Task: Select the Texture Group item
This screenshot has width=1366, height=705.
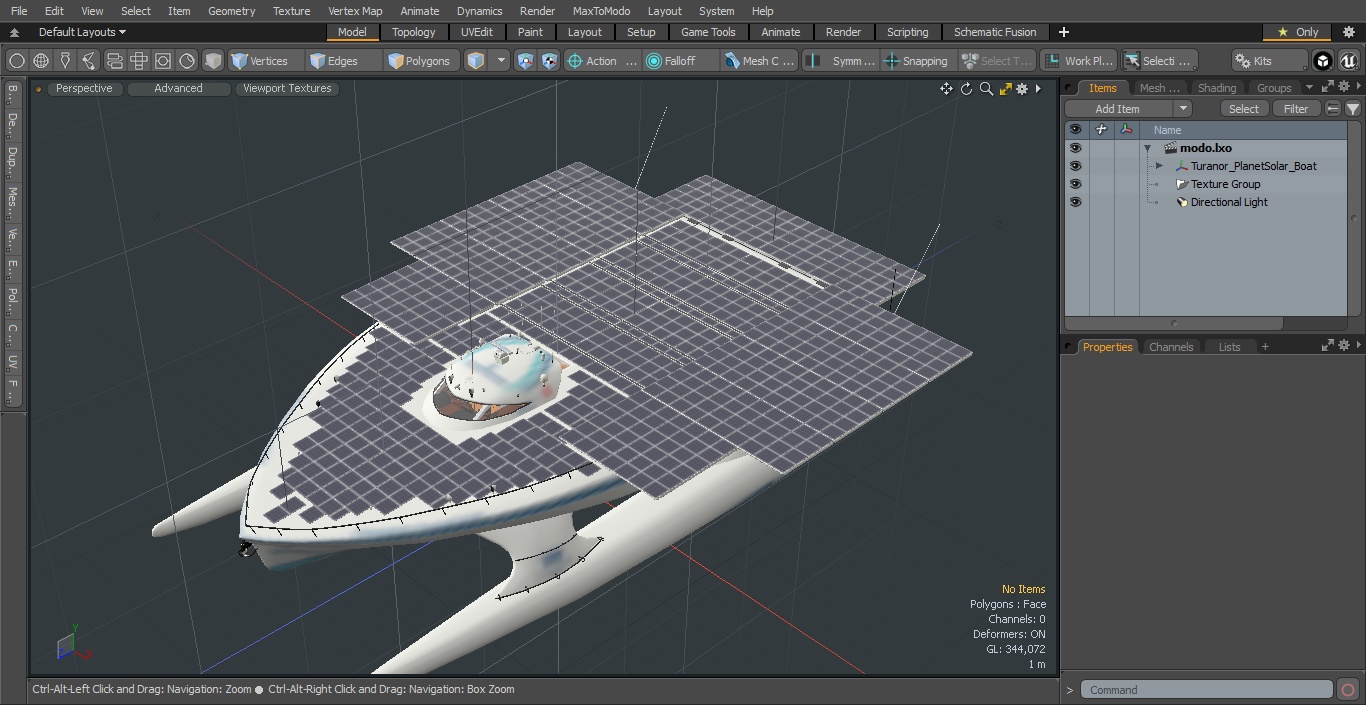Action: [x=1225, y=184]
